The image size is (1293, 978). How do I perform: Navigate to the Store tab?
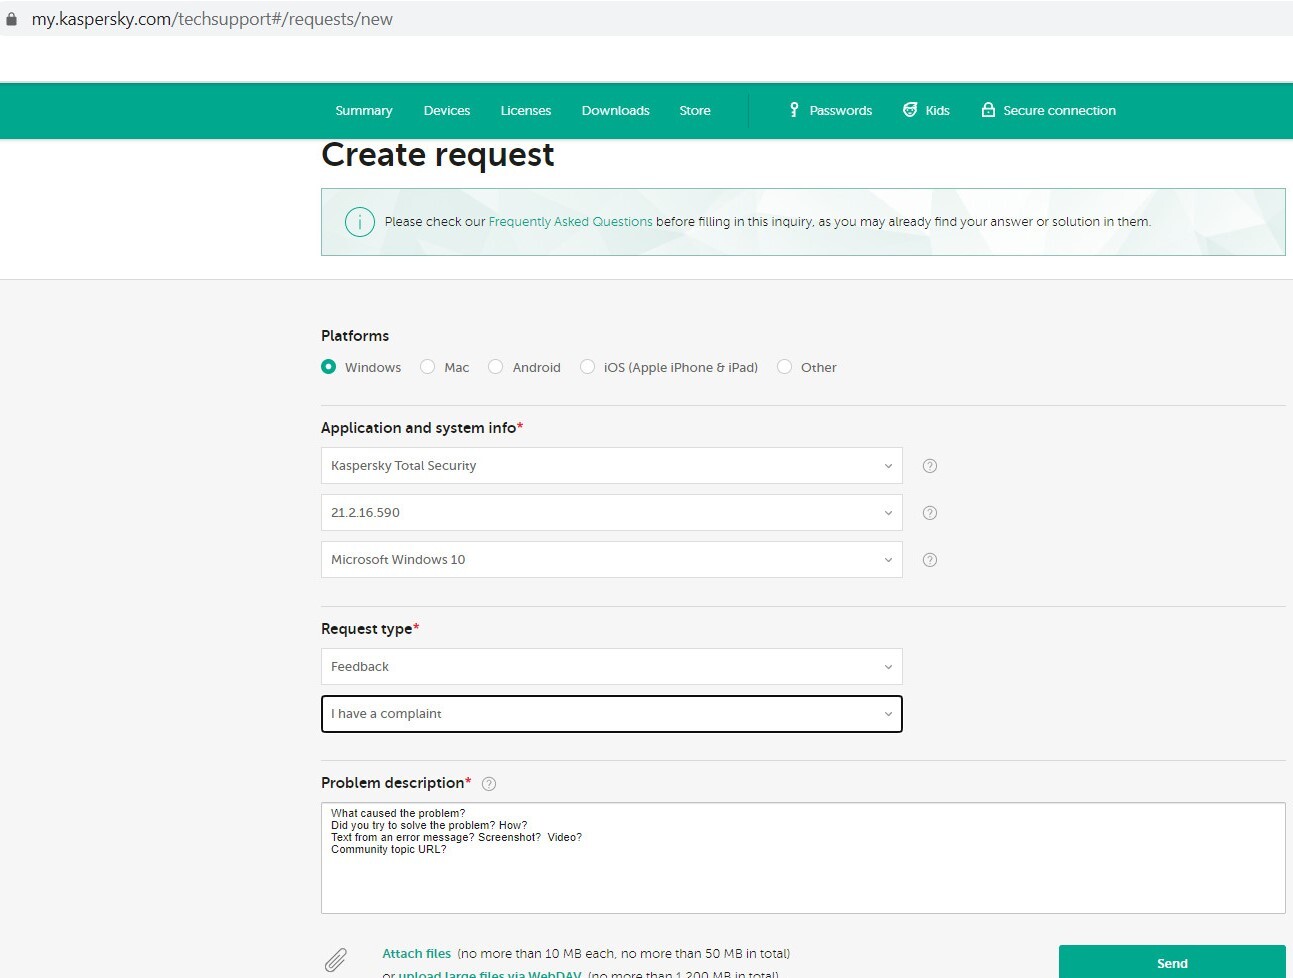pyautogui.click(x=695, y=111)
